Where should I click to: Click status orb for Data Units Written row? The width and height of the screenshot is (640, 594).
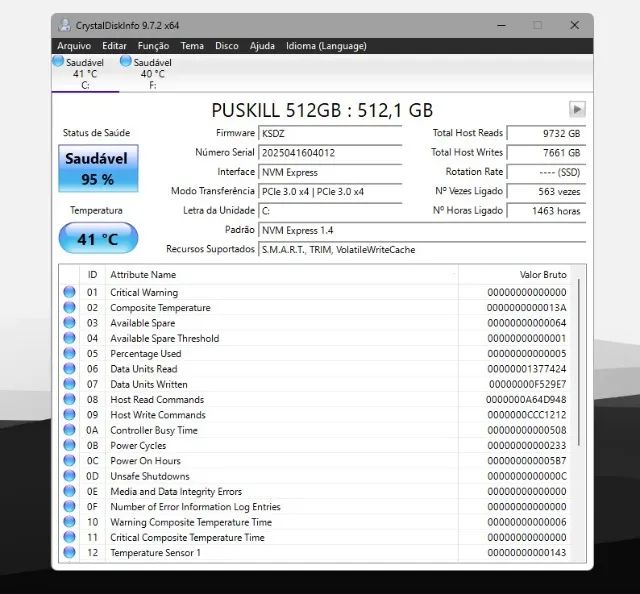pos(69,384)
